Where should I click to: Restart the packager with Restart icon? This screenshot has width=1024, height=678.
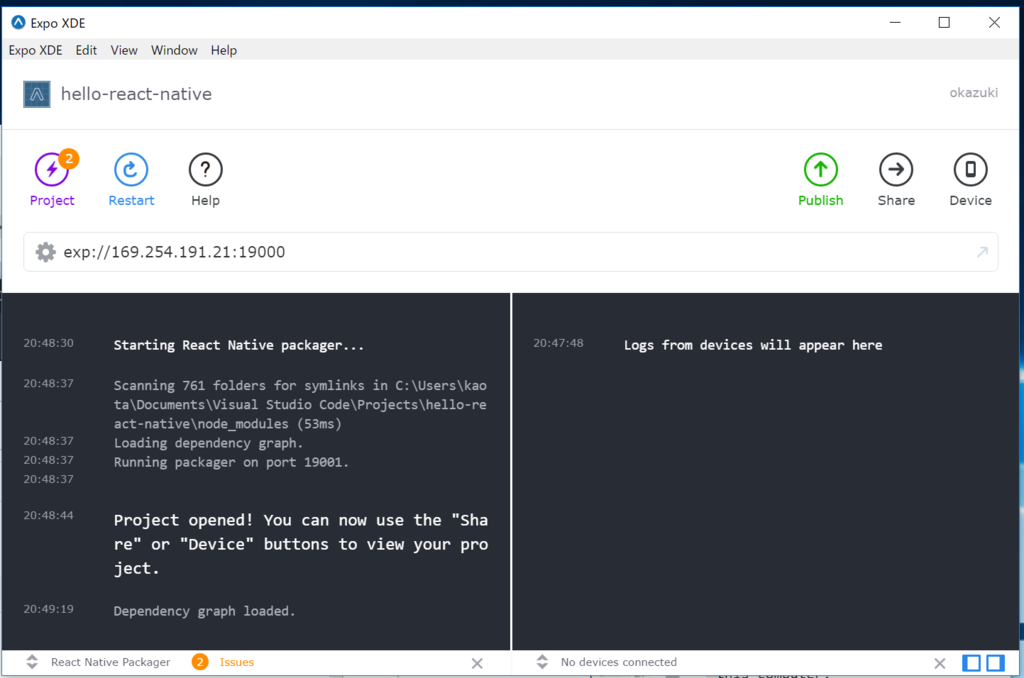(x=131, y=170)
